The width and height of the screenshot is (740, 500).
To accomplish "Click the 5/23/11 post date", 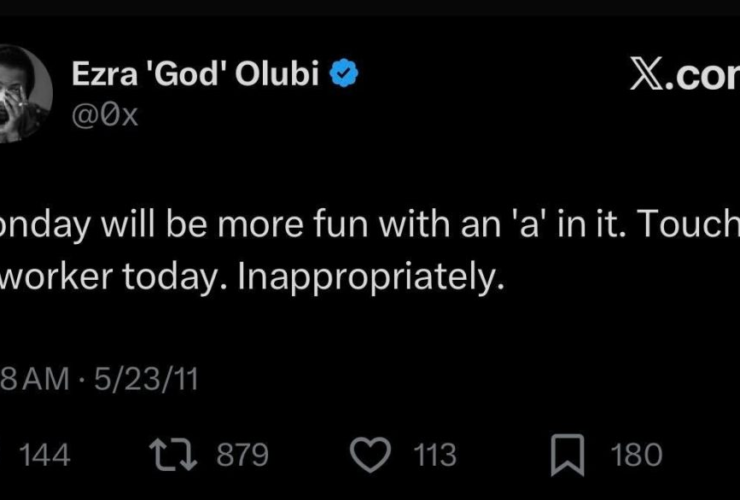I will (146, 380).
